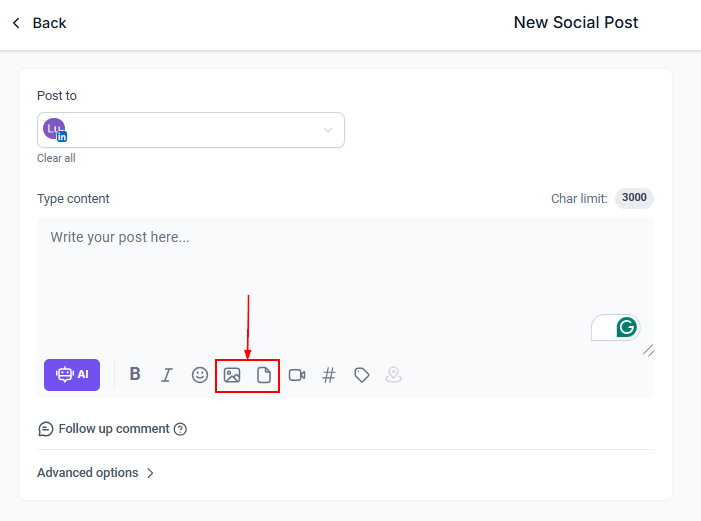Click the tag label icon
Image resolution: width=701 pixels, height=521 pixels.
pos(362,375)
